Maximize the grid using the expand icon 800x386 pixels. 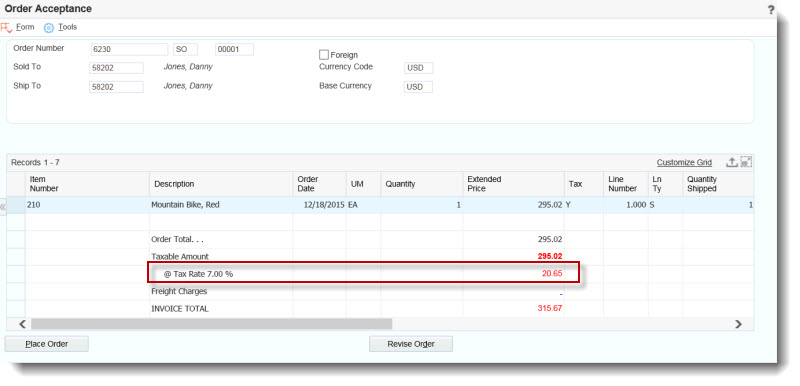[x=746, y=162]
